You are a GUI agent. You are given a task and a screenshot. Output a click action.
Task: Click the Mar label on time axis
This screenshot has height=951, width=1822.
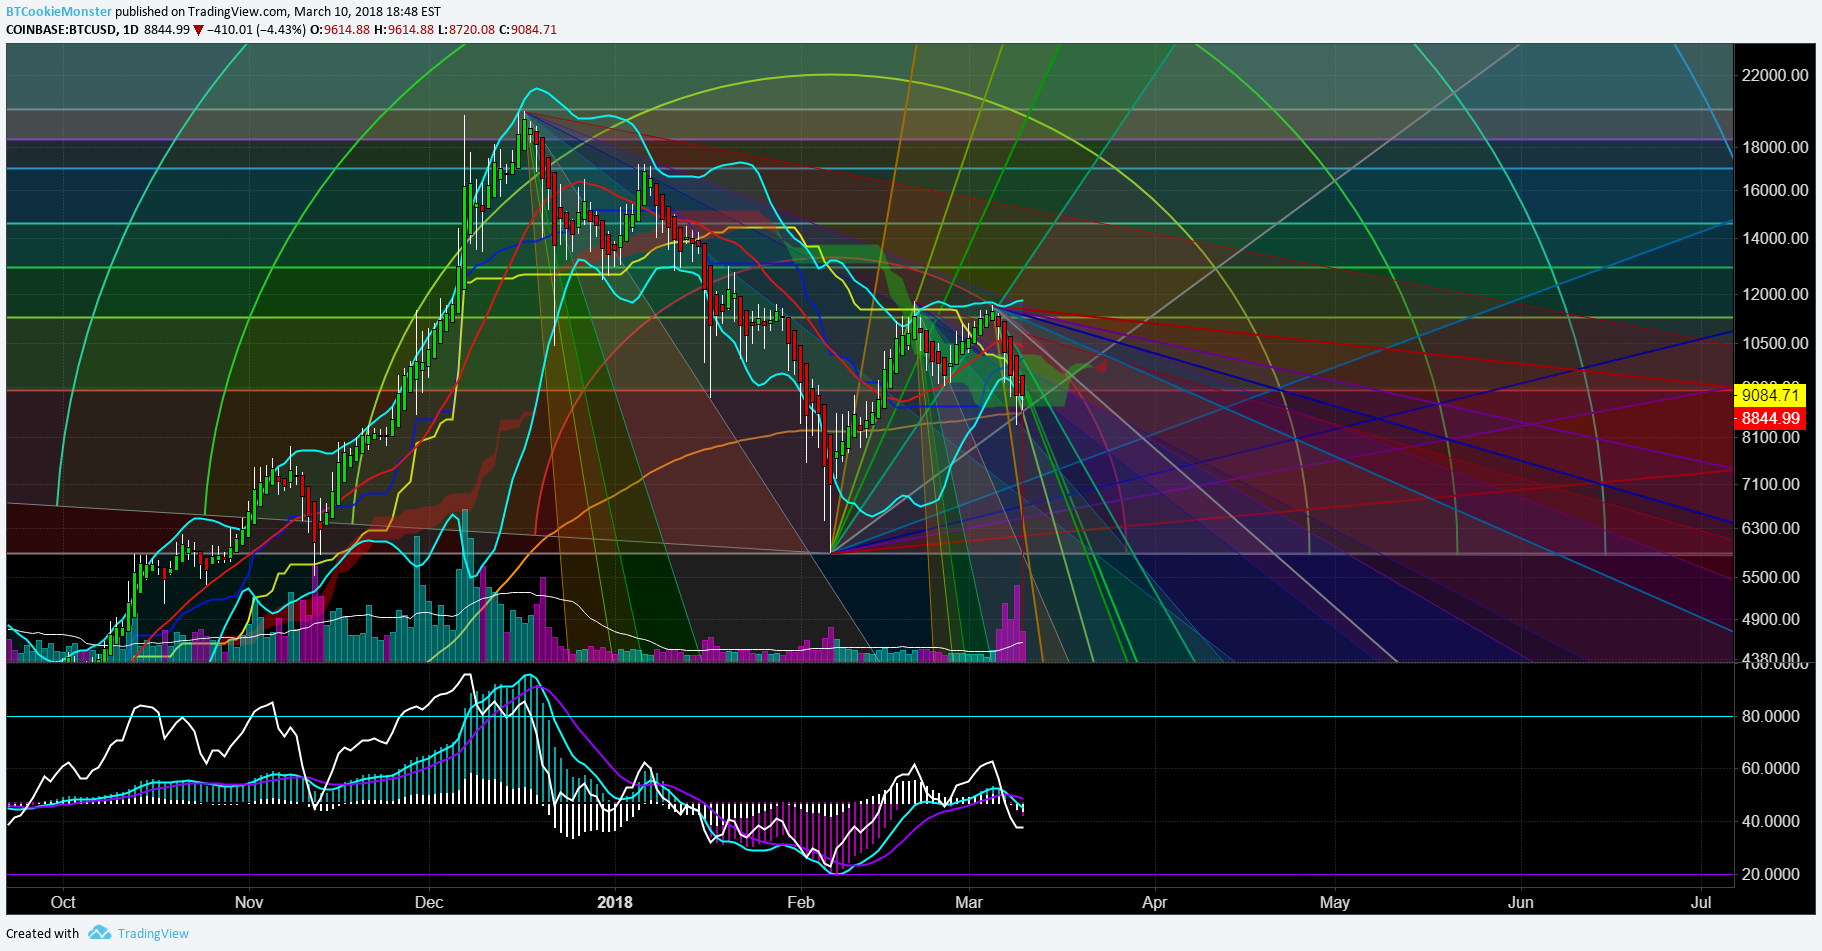pyautogui.click(x=969, y=902)
